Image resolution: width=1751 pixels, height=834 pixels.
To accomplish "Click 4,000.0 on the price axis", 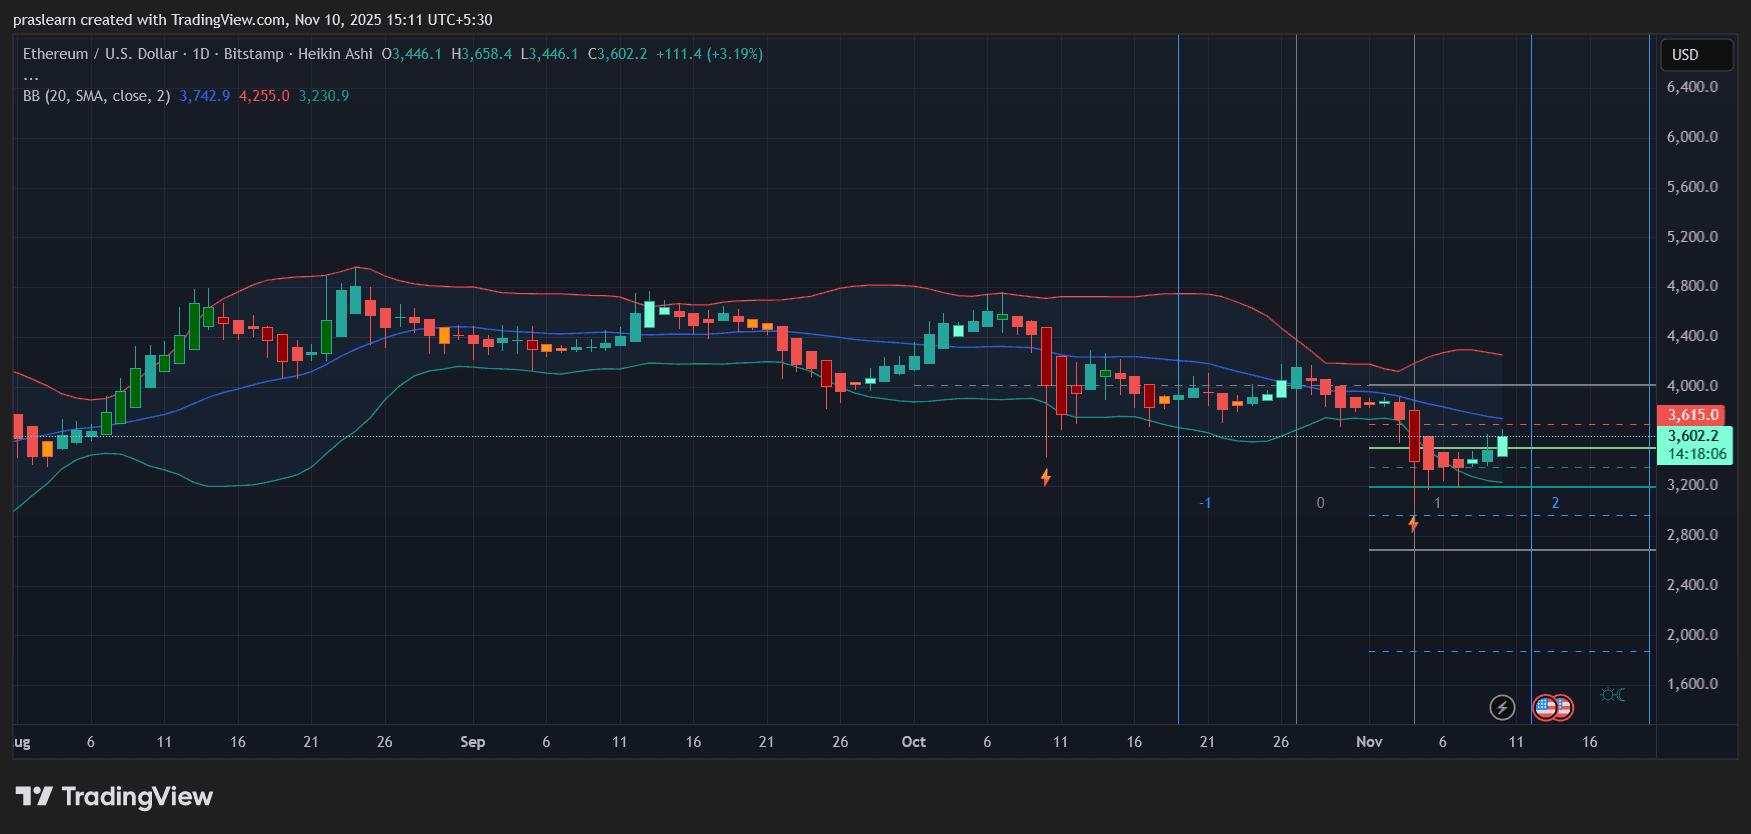I will (1692, 386).
